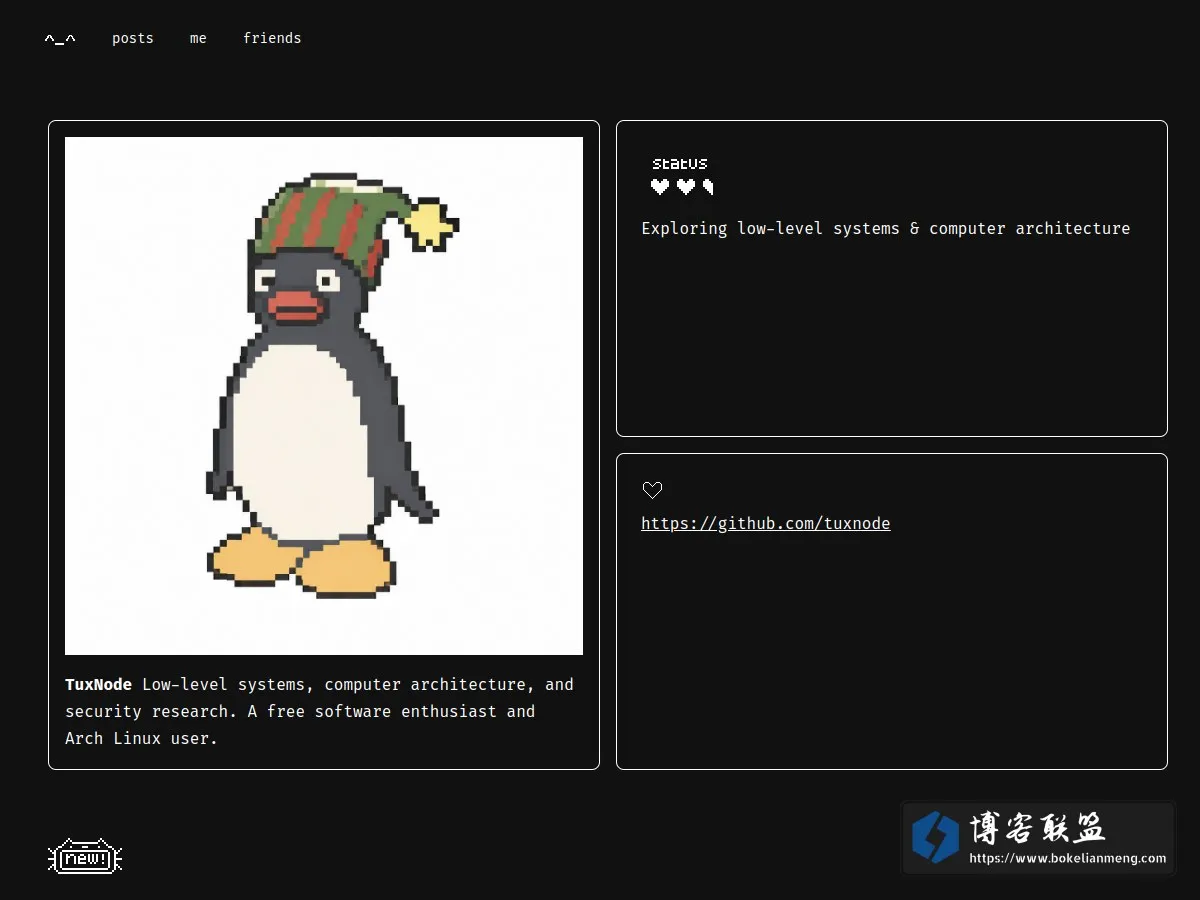1200x900 pixels.
Task: Click the pixel 'new!' badge icon
Action: 85,857
